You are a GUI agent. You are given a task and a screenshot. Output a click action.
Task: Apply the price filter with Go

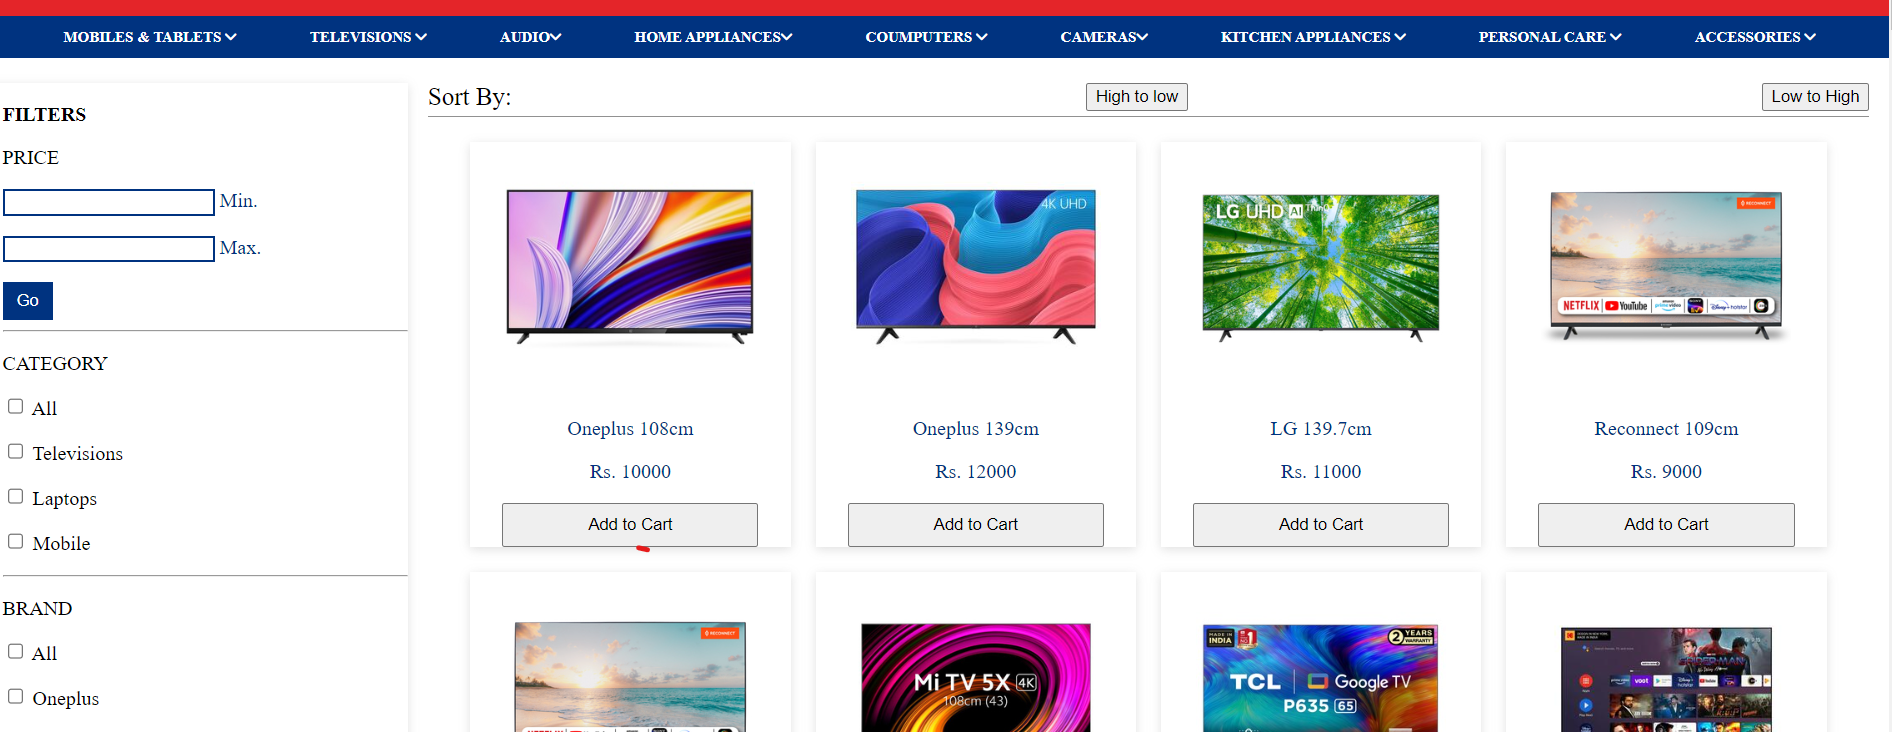[28, 301]
